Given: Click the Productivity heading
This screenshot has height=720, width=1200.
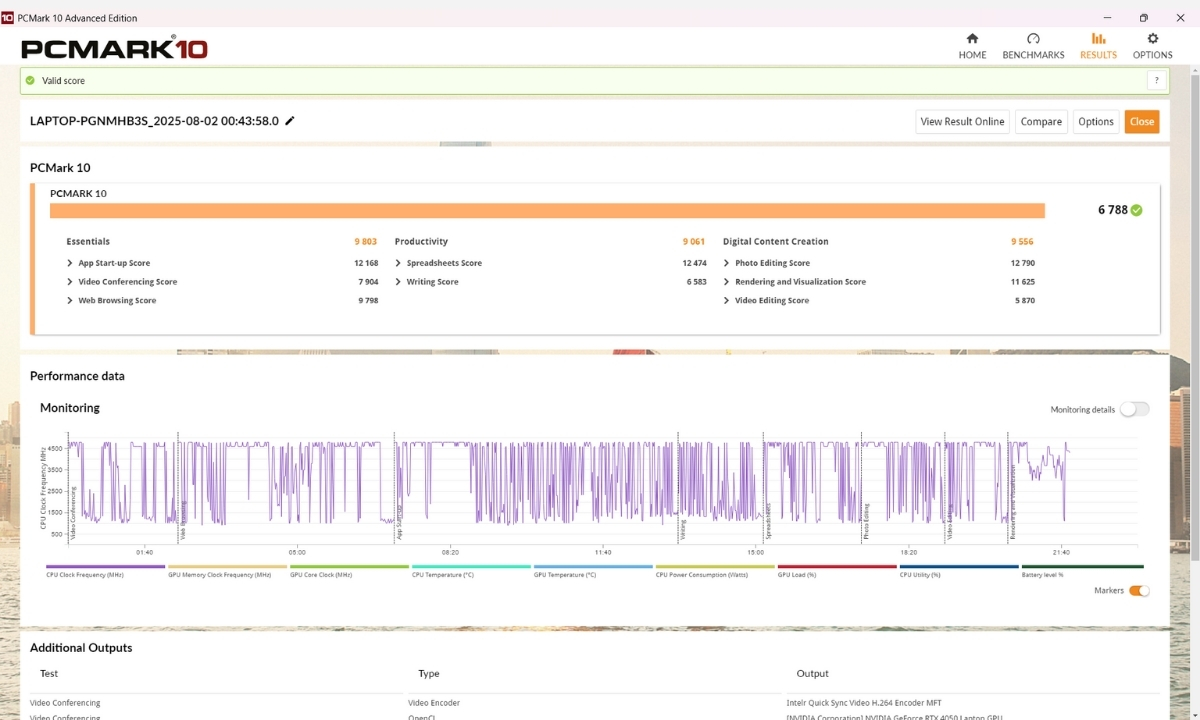Looking at the screenshot, I should coord(421,242).
